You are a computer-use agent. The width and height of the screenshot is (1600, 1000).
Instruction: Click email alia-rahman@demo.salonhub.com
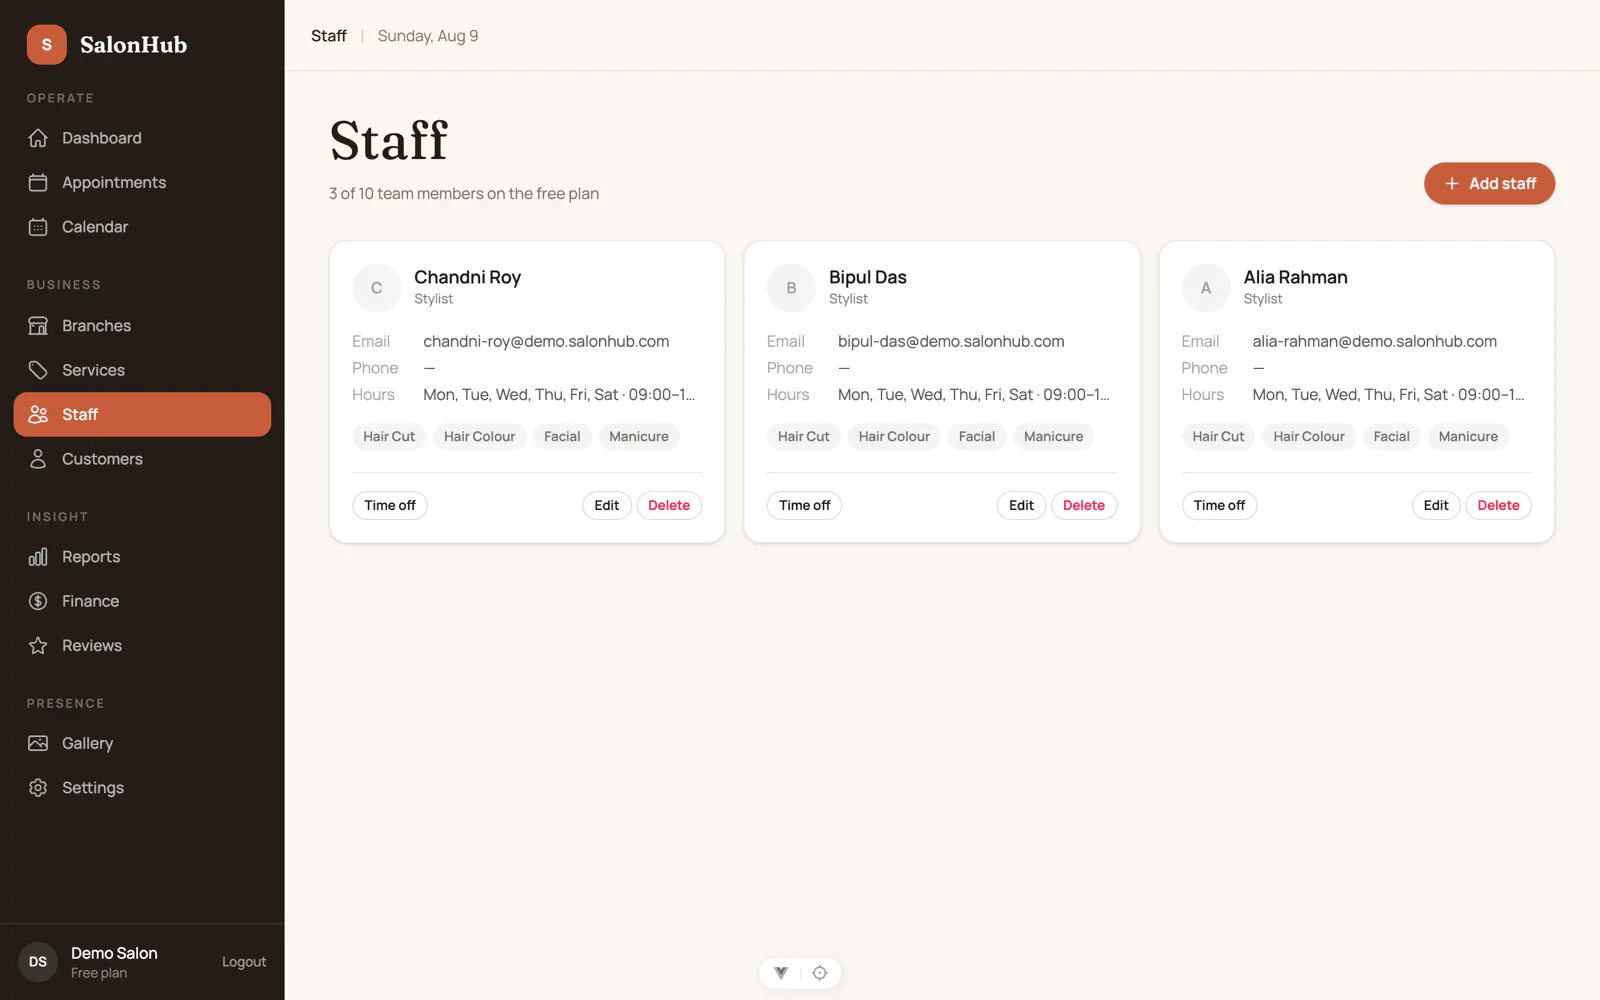coord(1375,342)
